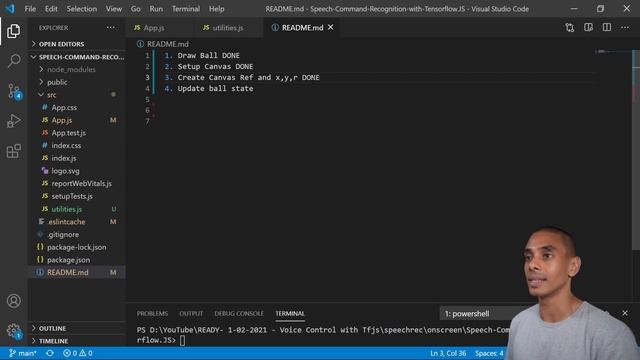
Task: Click the Spaces: 4 indentation status item
Action: pos(489,353)
